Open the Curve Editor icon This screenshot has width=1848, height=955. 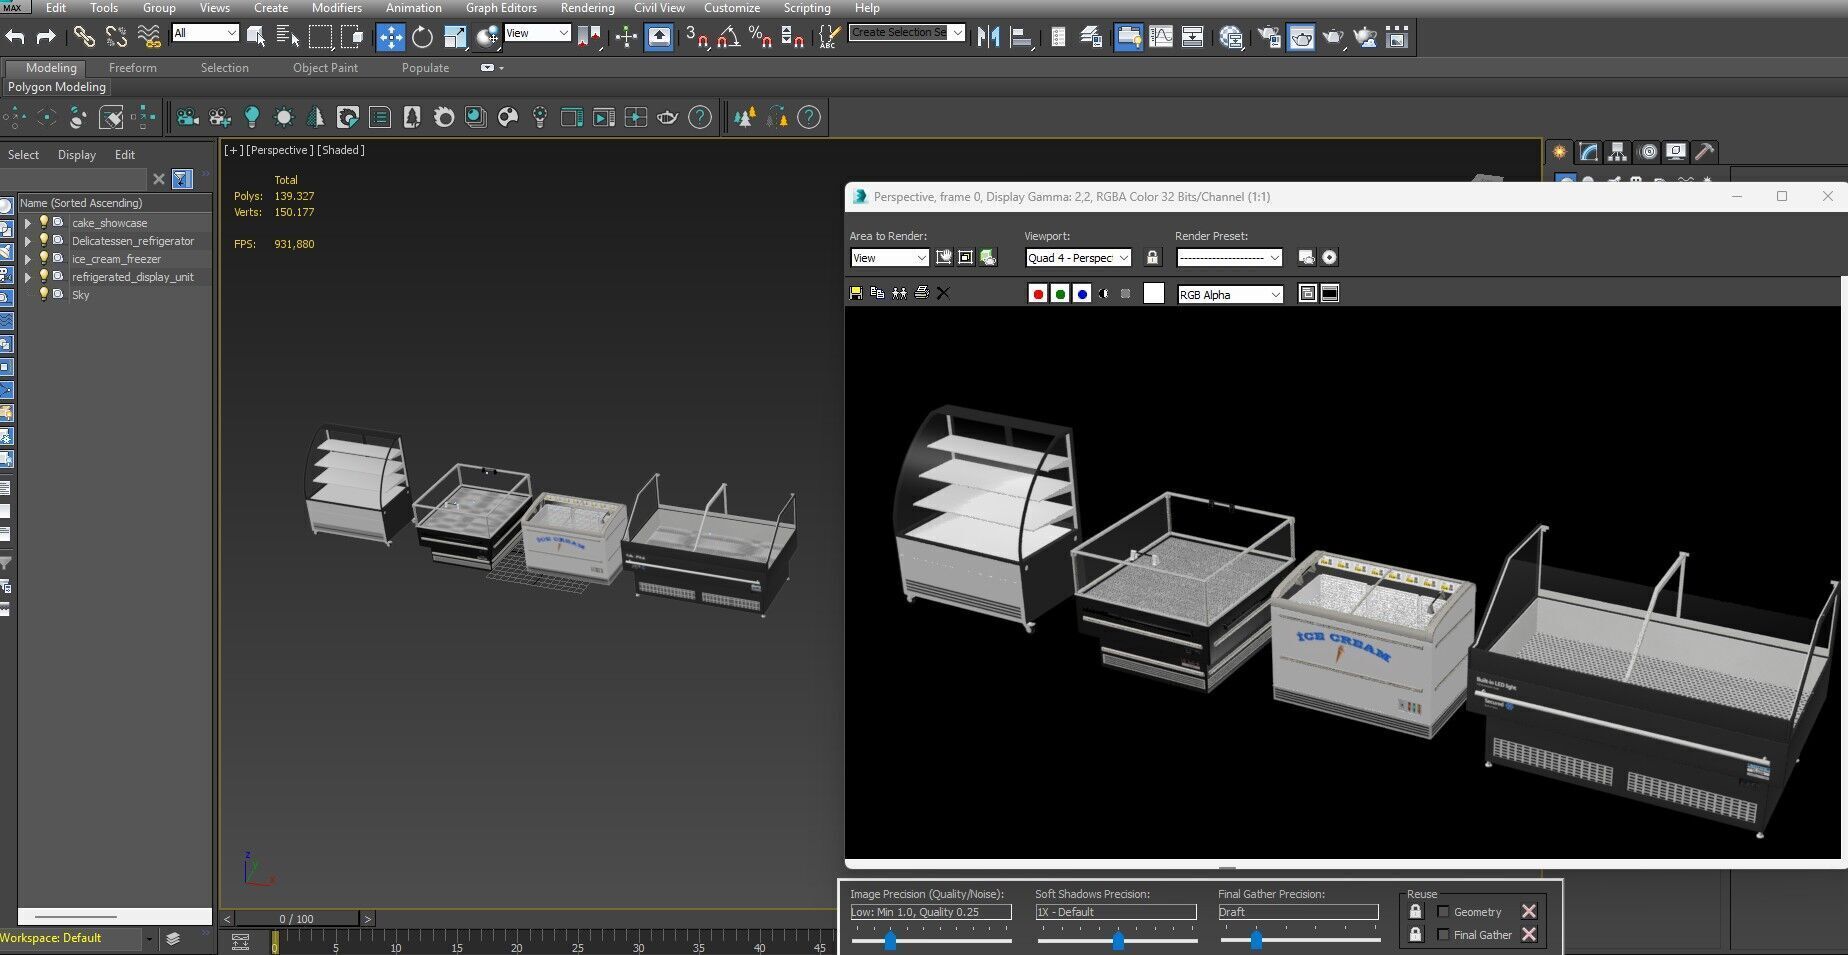click(1161, 37)
